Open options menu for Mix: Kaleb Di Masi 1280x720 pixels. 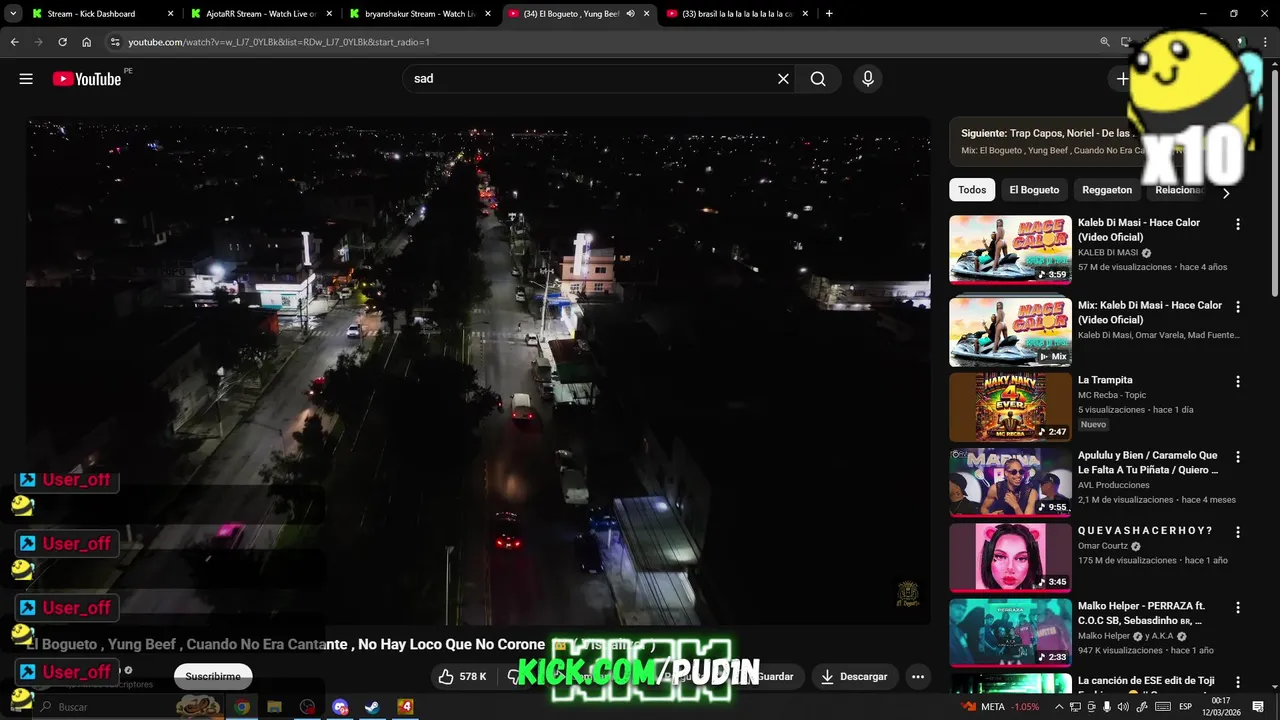click(1238, 307)
